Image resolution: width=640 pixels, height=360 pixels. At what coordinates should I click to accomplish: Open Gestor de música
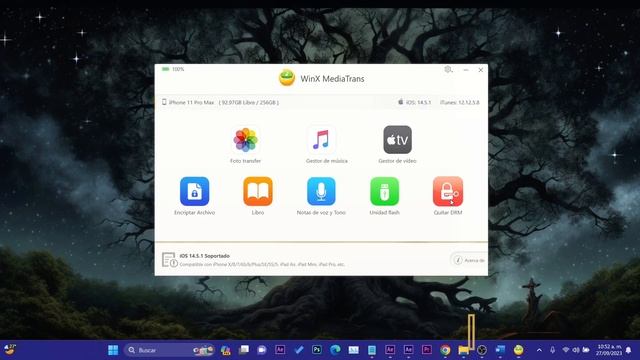pyautogui.click(x=321, y=140)
